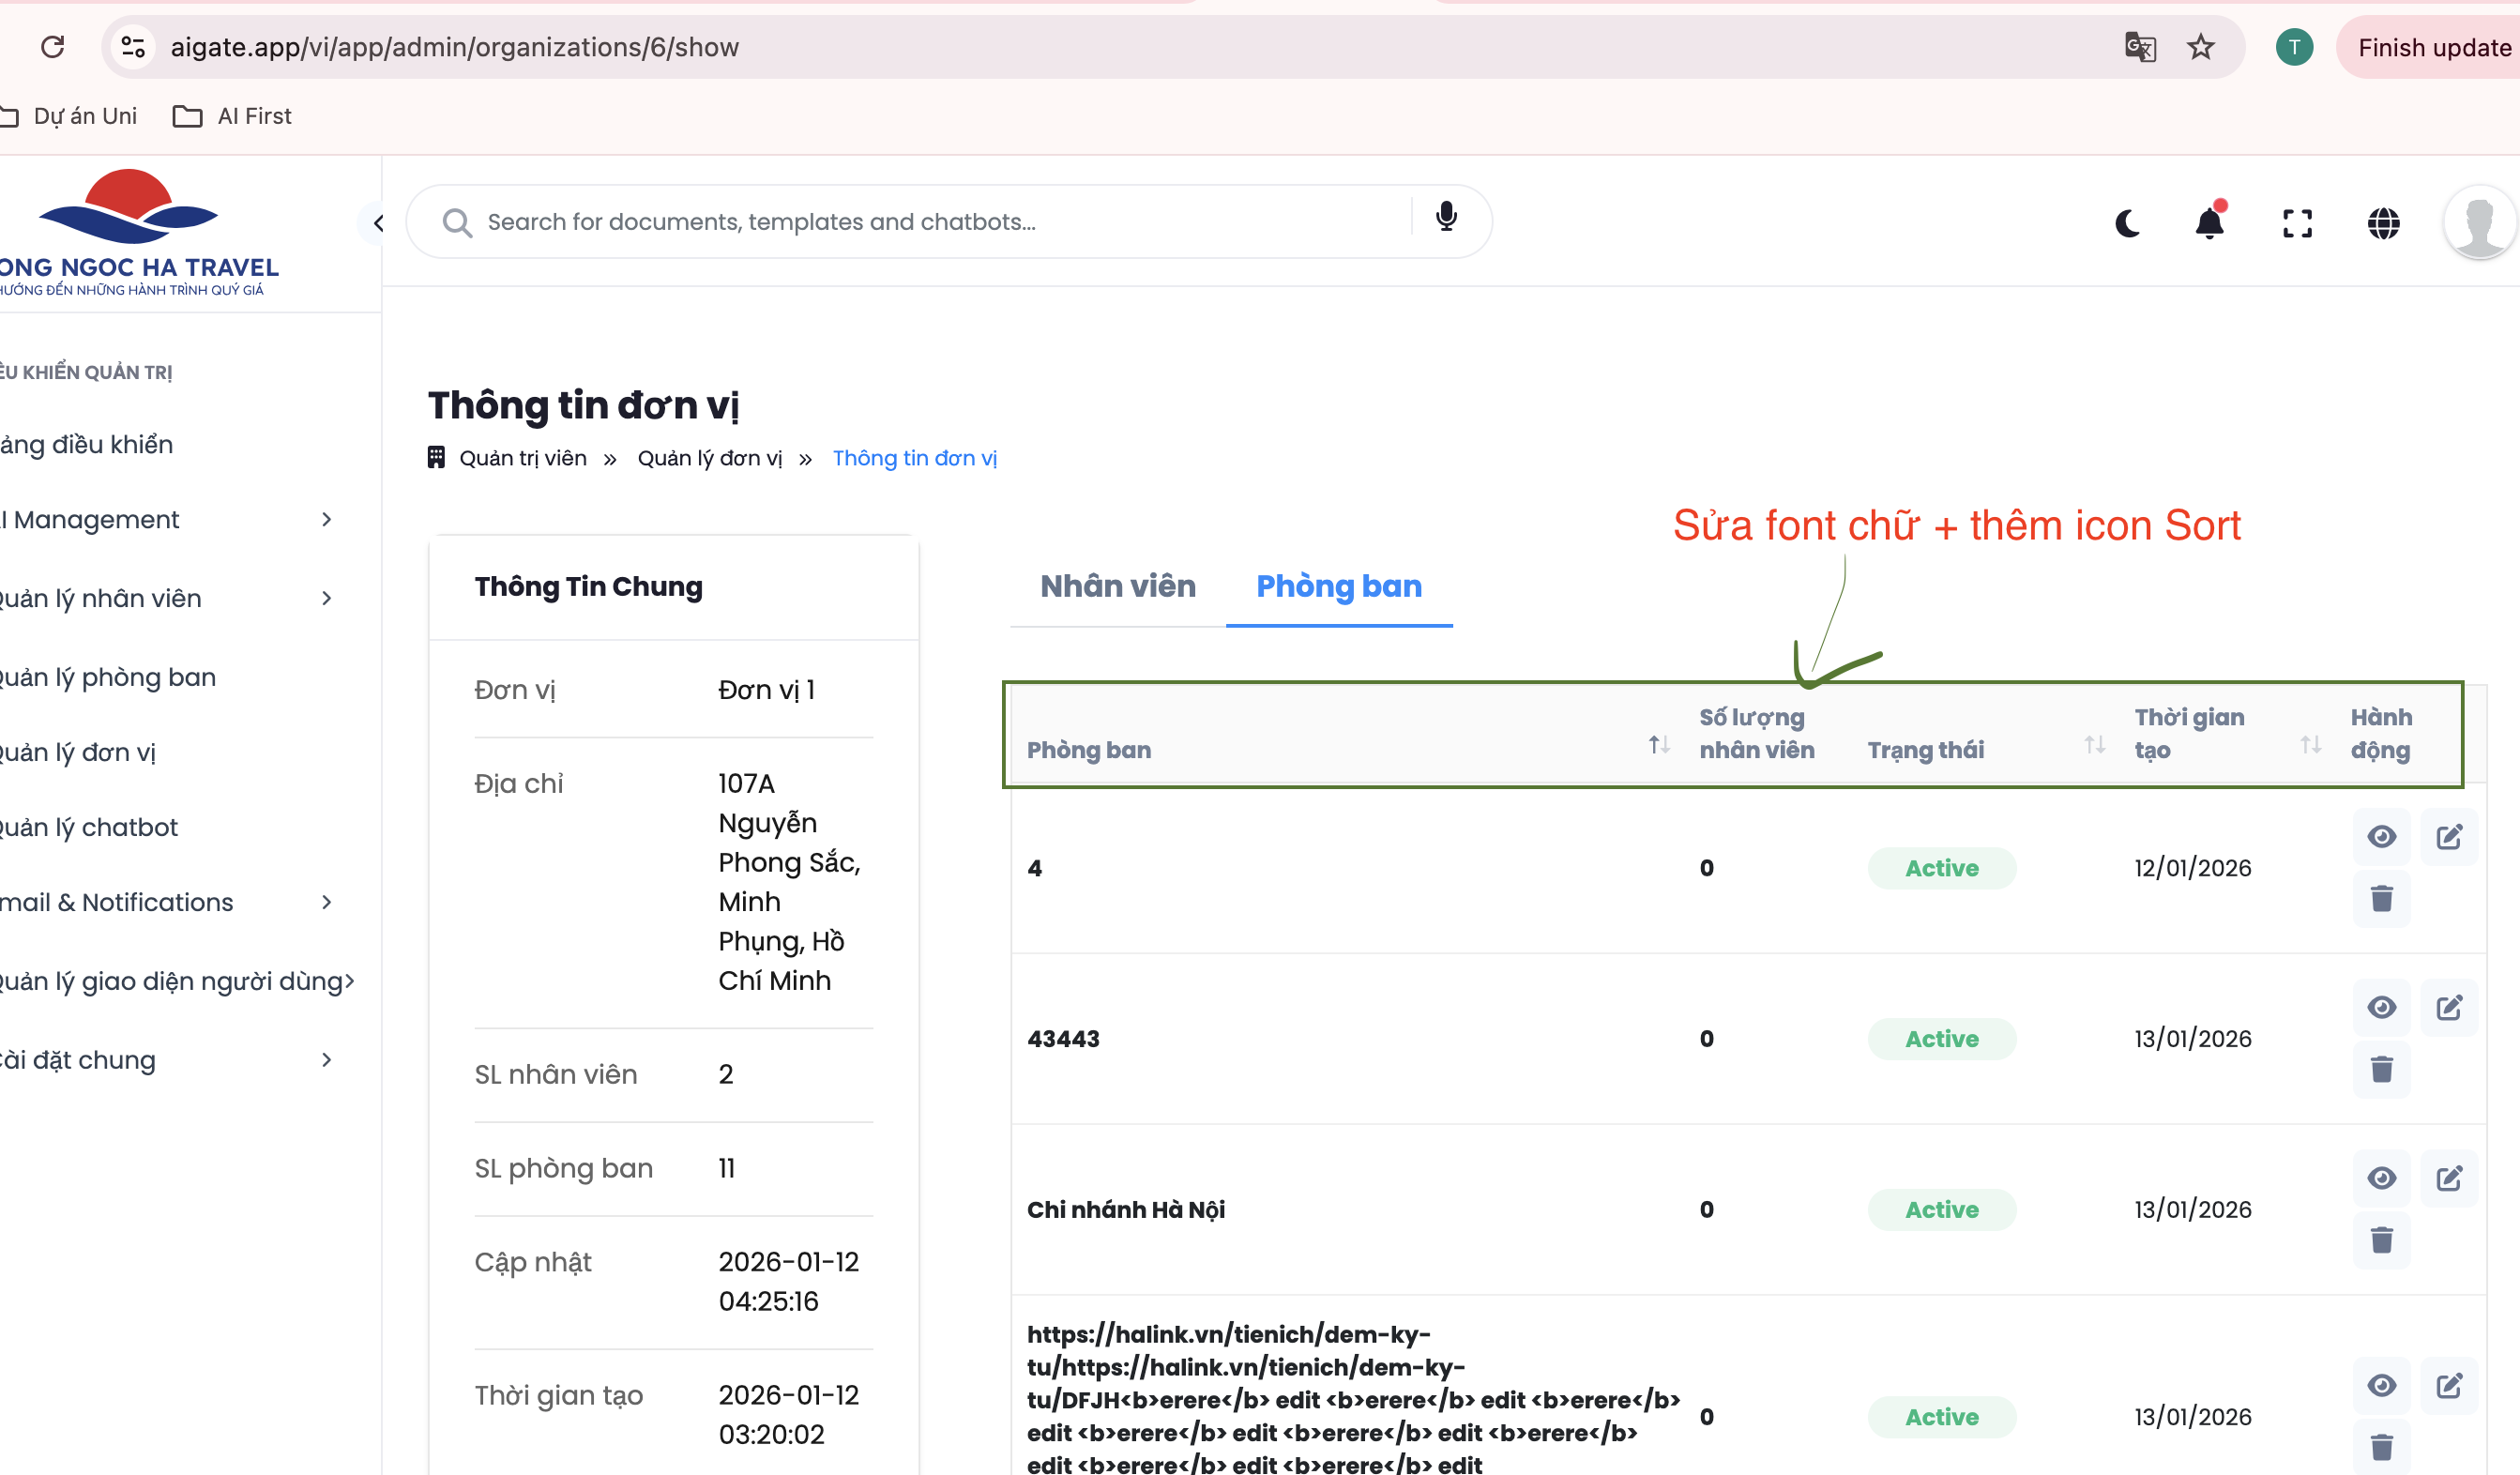
Task: Delete department 43443 with trash icon
Action: [2381, 1069]
